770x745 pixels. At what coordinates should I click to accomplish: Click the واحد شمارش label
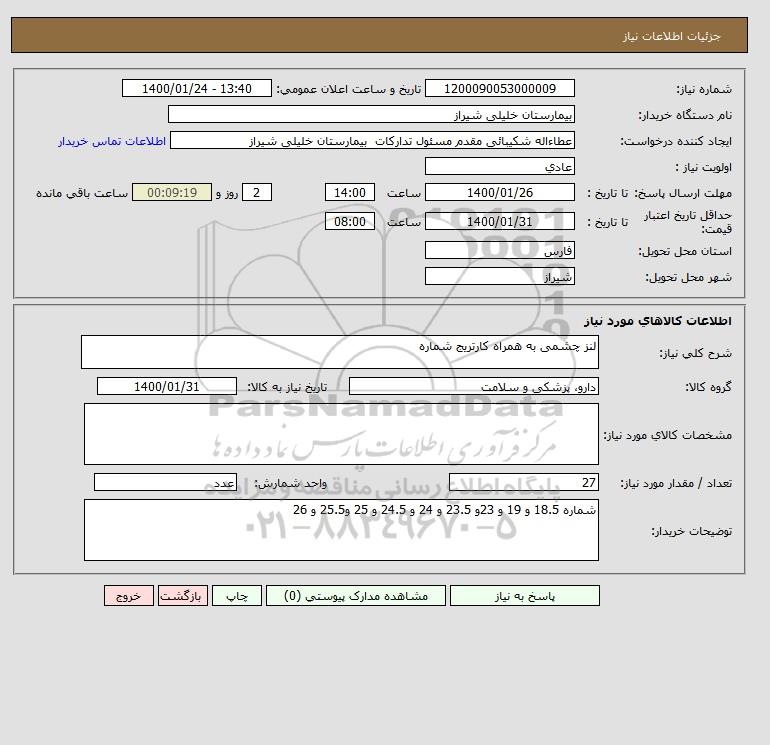click(290, 483)
